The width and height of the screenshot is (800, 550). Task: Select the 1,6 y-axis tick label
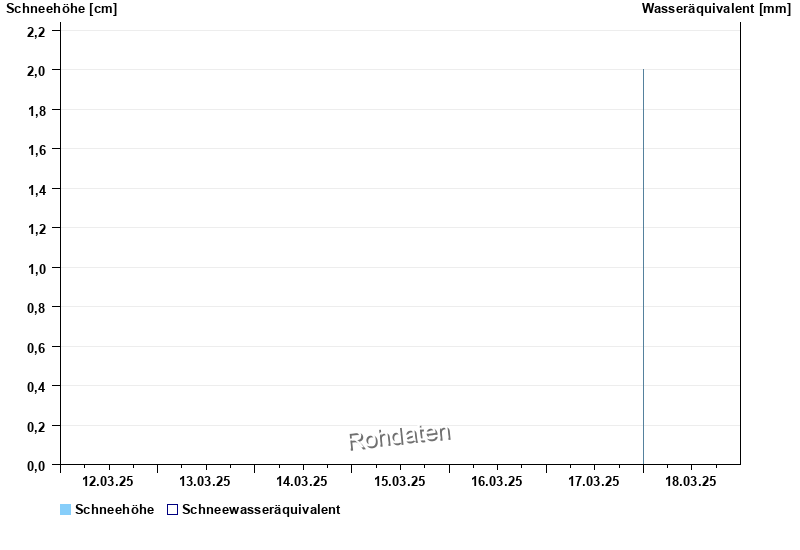[36, 150]
